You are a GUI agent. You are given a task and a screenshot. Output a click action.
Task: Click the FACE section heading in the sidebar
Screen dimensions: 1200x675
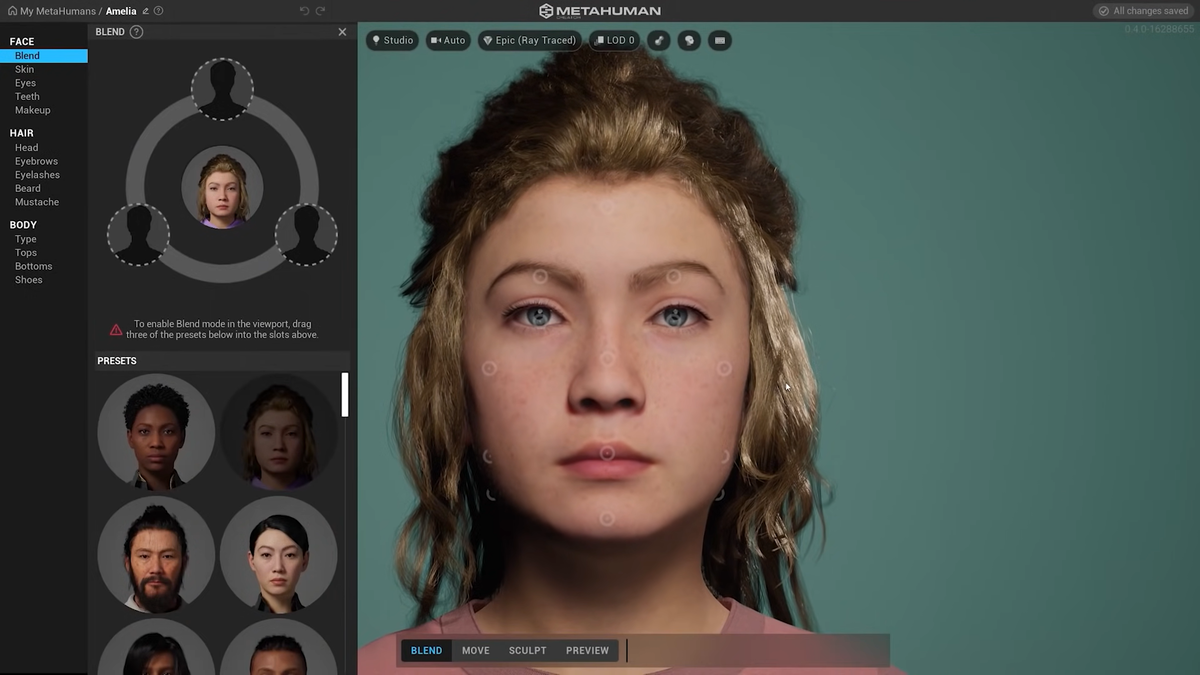pyautogui.click(x=22, y=42)
